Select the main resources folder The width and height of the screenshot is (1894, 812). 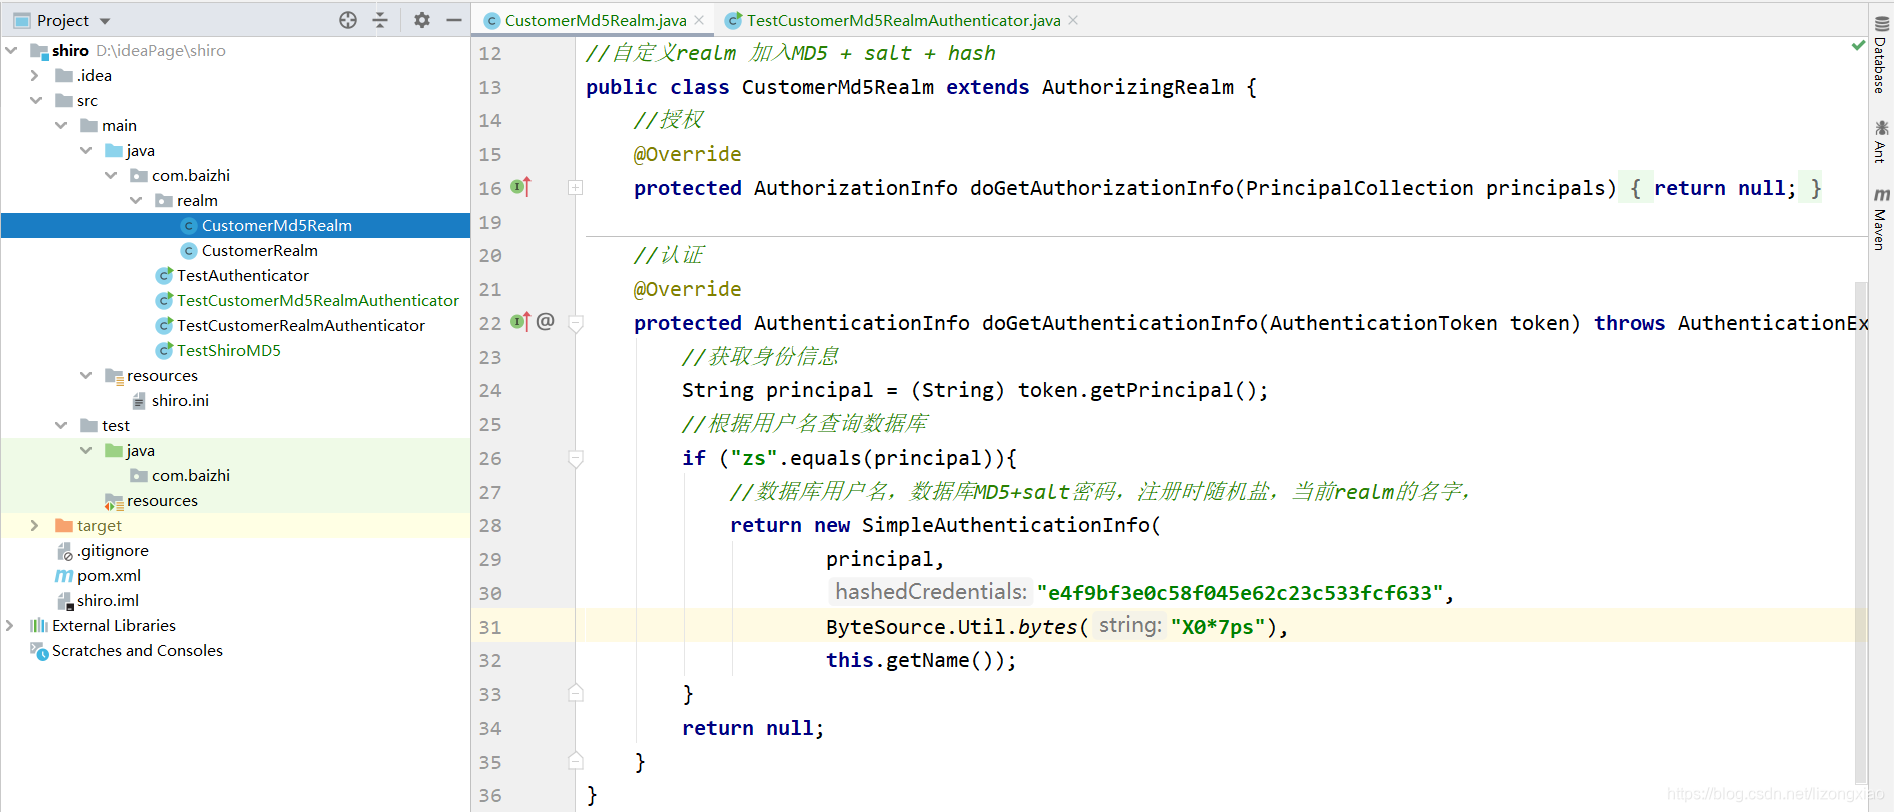(162, 375)
